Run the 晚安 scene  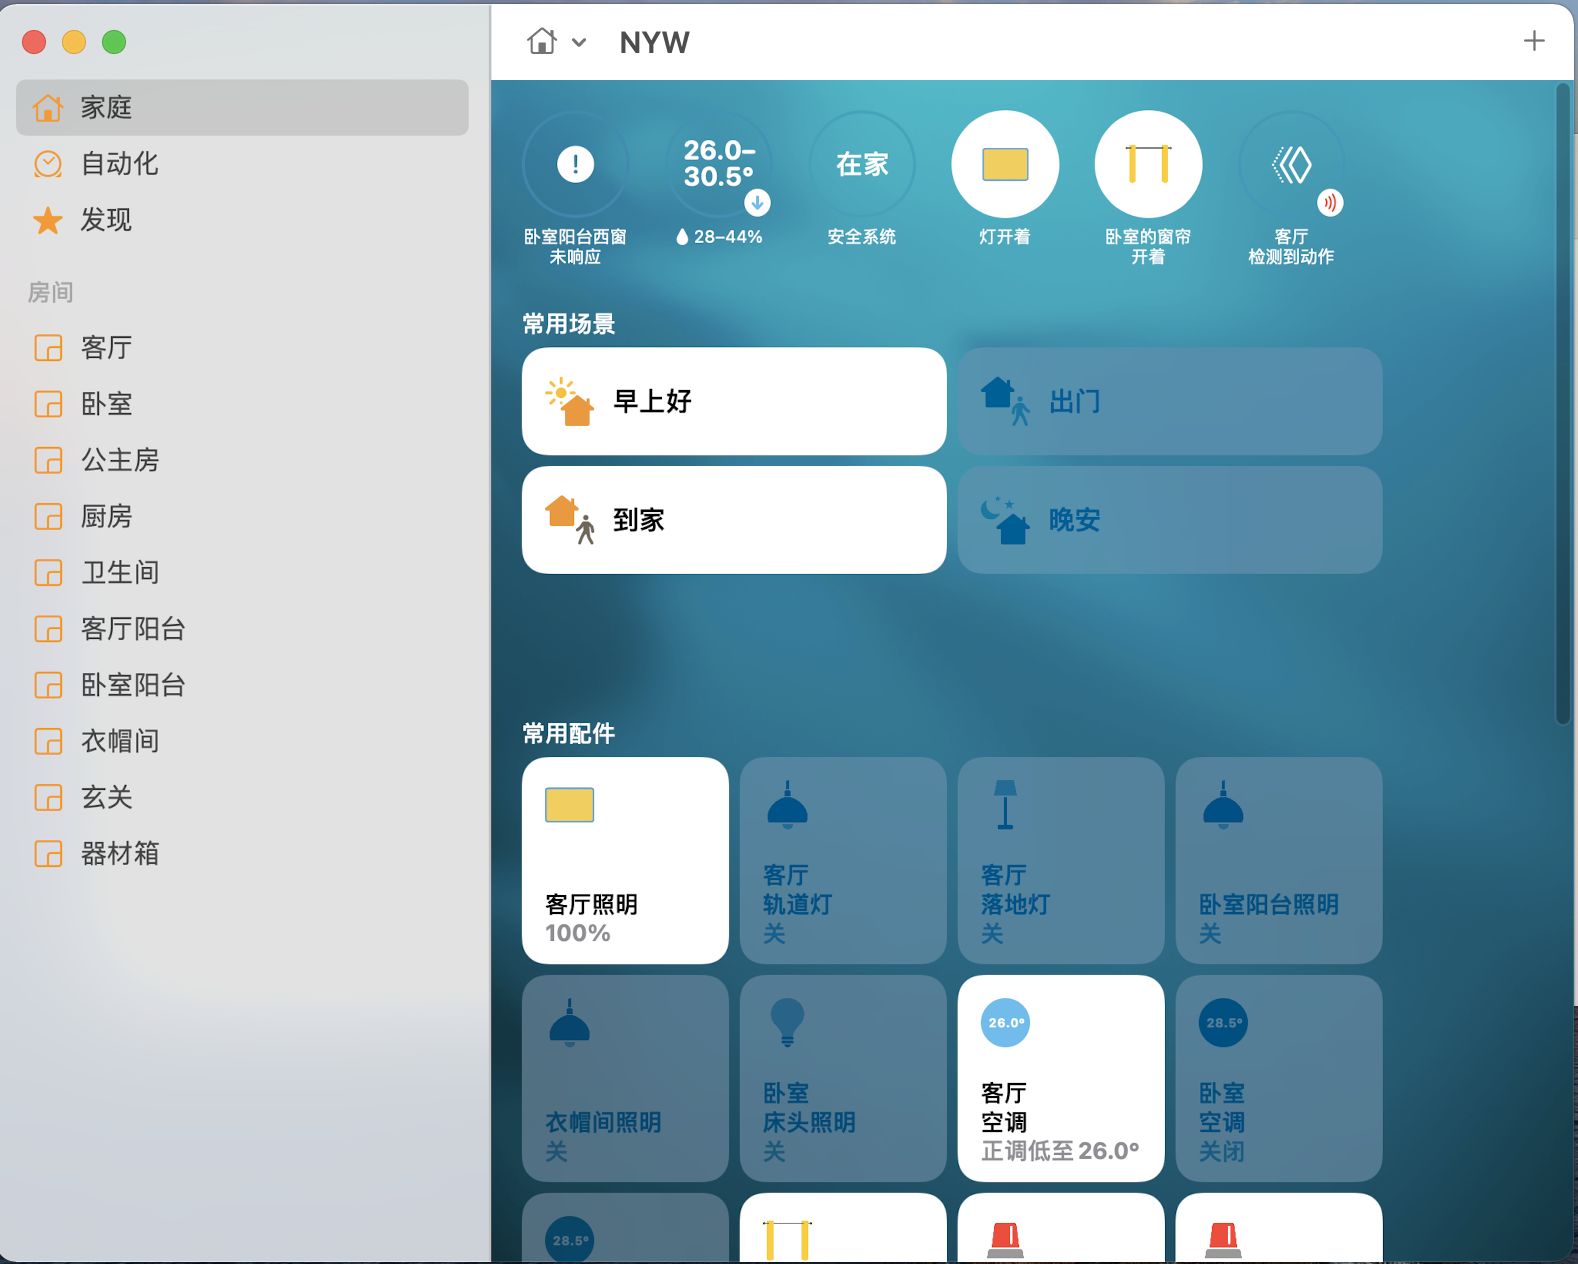[1170, 520]
